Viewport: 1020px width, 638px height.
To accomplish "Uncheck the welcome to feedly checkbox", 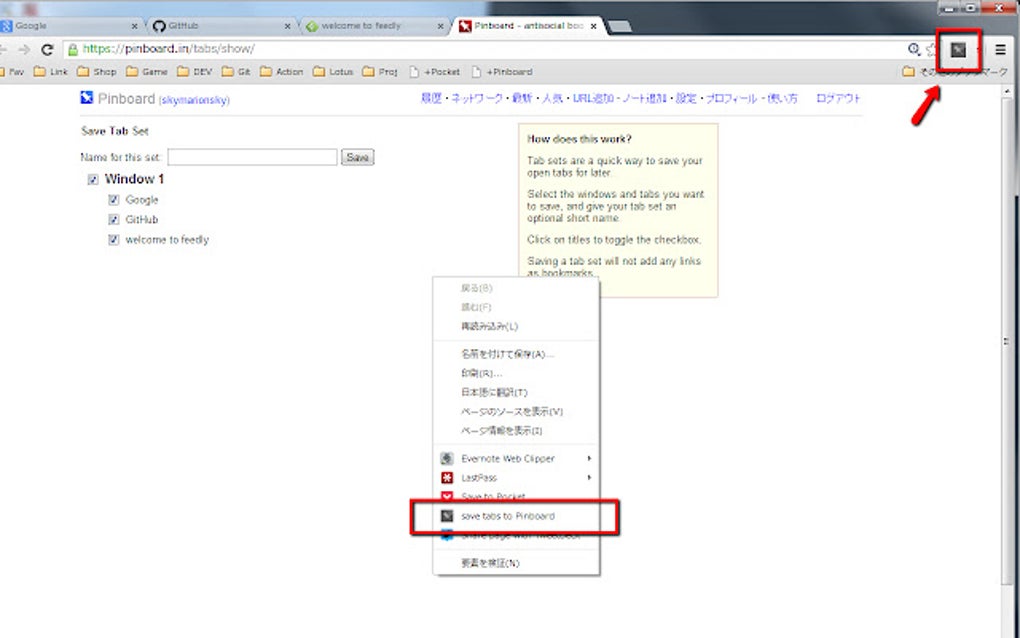I will tap(113, 239).
